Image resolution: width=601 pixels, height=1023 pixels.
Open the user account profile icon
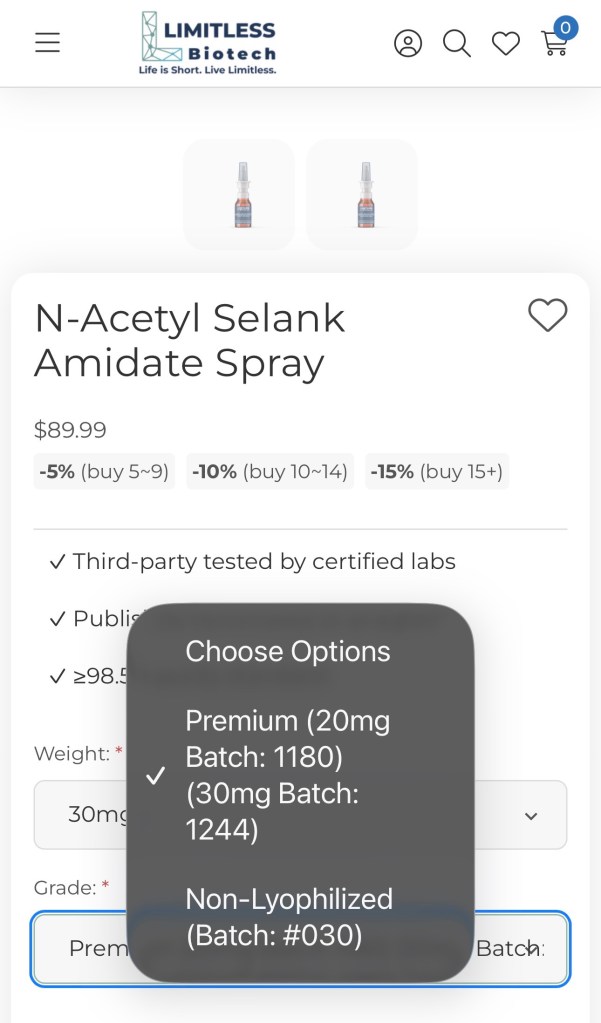(x=408, y=43)
